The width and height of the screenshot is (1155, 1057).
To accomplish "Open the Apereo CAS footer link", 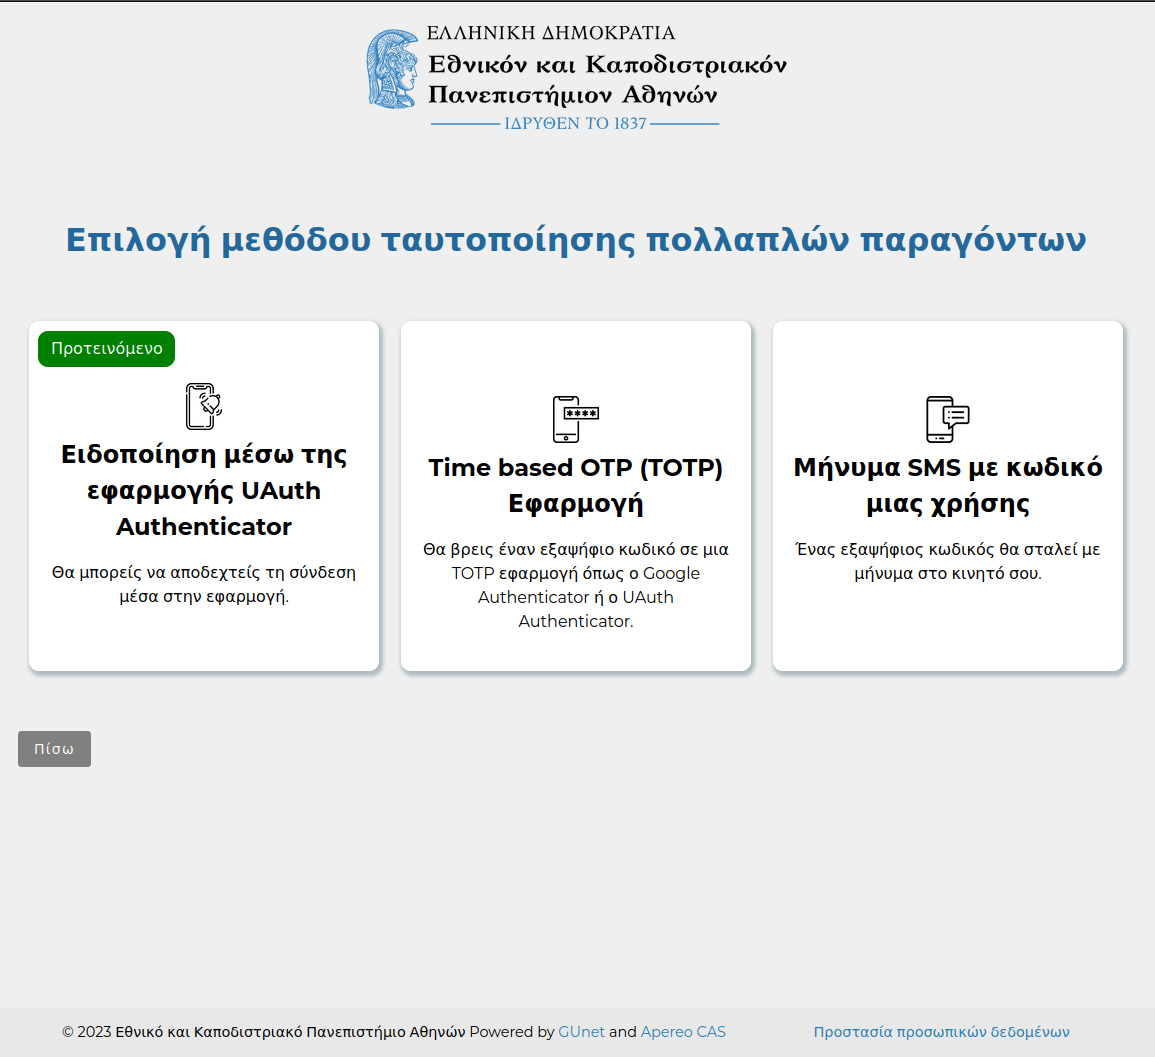I will pyautogui.click(x=683, y=1032).
